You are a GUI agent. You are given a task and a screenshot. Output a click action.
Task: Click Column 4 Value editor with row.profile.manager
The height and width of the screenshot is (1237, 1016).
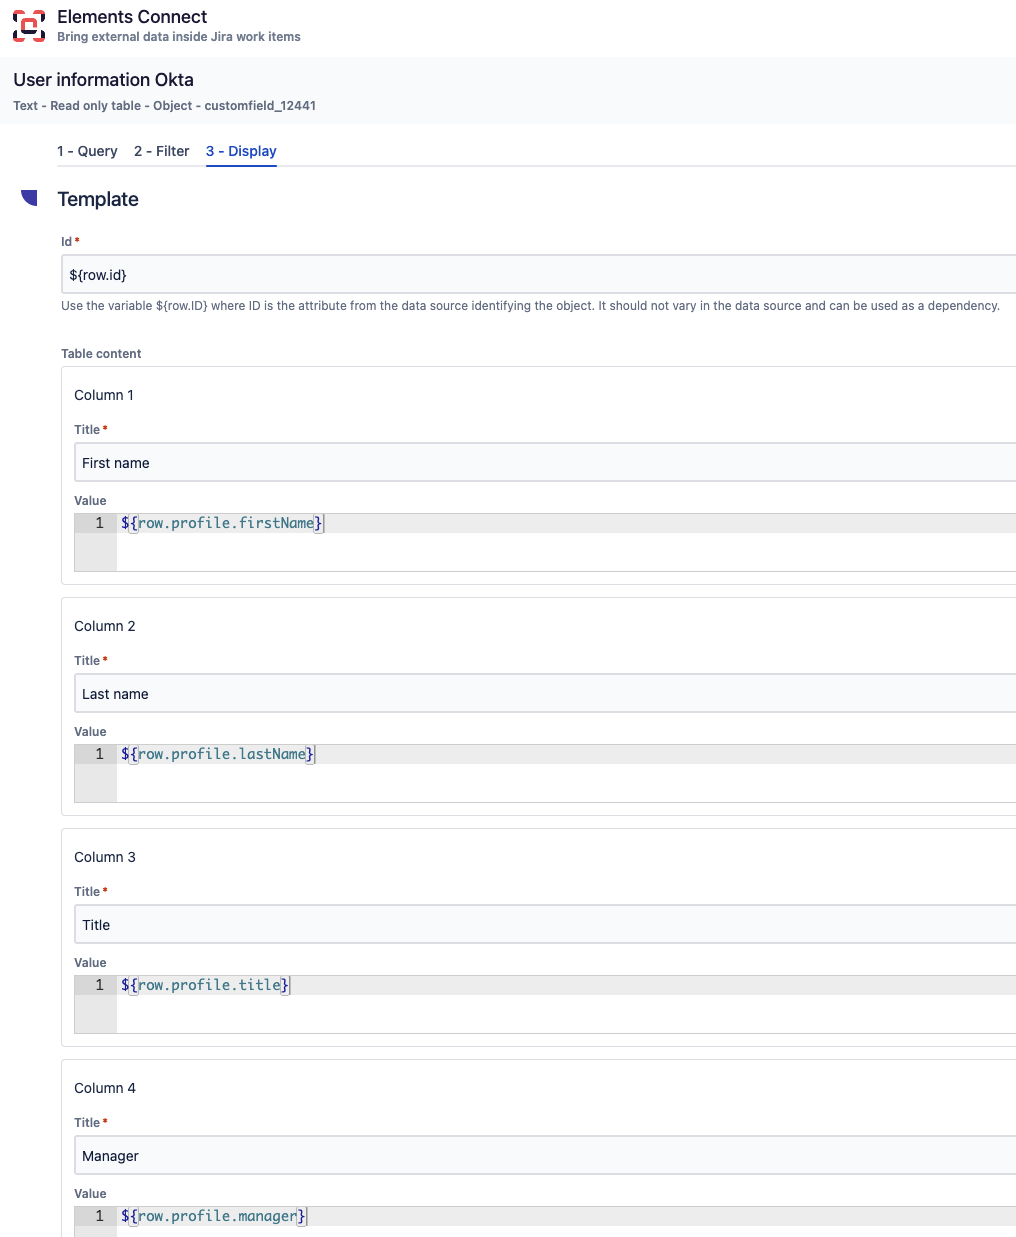point(545,1221)
